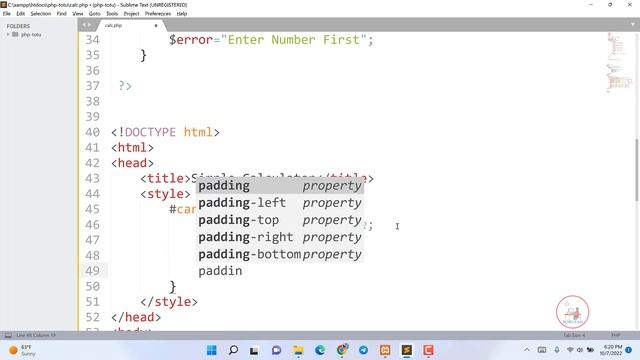Screen dimensions: 640x360
Task: Open the Help menu
Action: (x=182, y=13)
